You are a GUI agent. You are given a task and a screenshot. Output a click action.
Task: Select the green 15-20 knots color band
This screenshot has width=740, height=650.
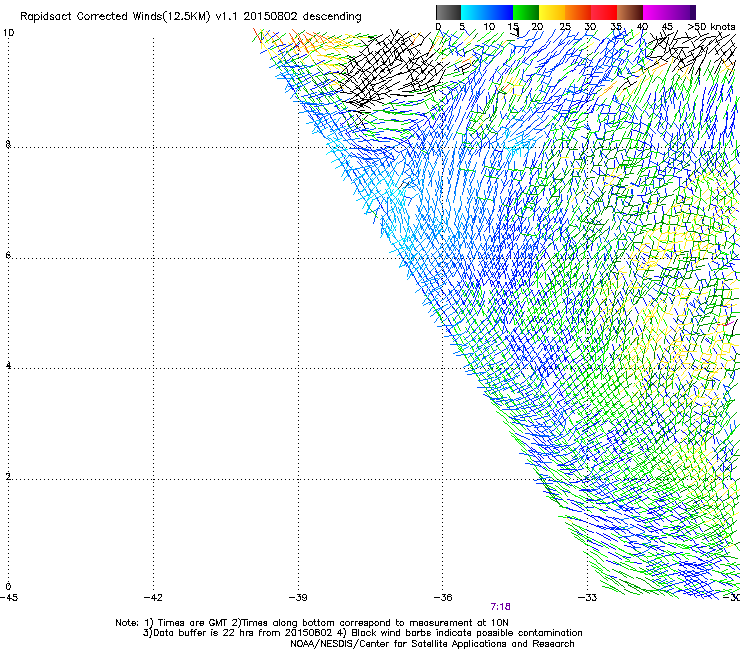tap(526, 12)
